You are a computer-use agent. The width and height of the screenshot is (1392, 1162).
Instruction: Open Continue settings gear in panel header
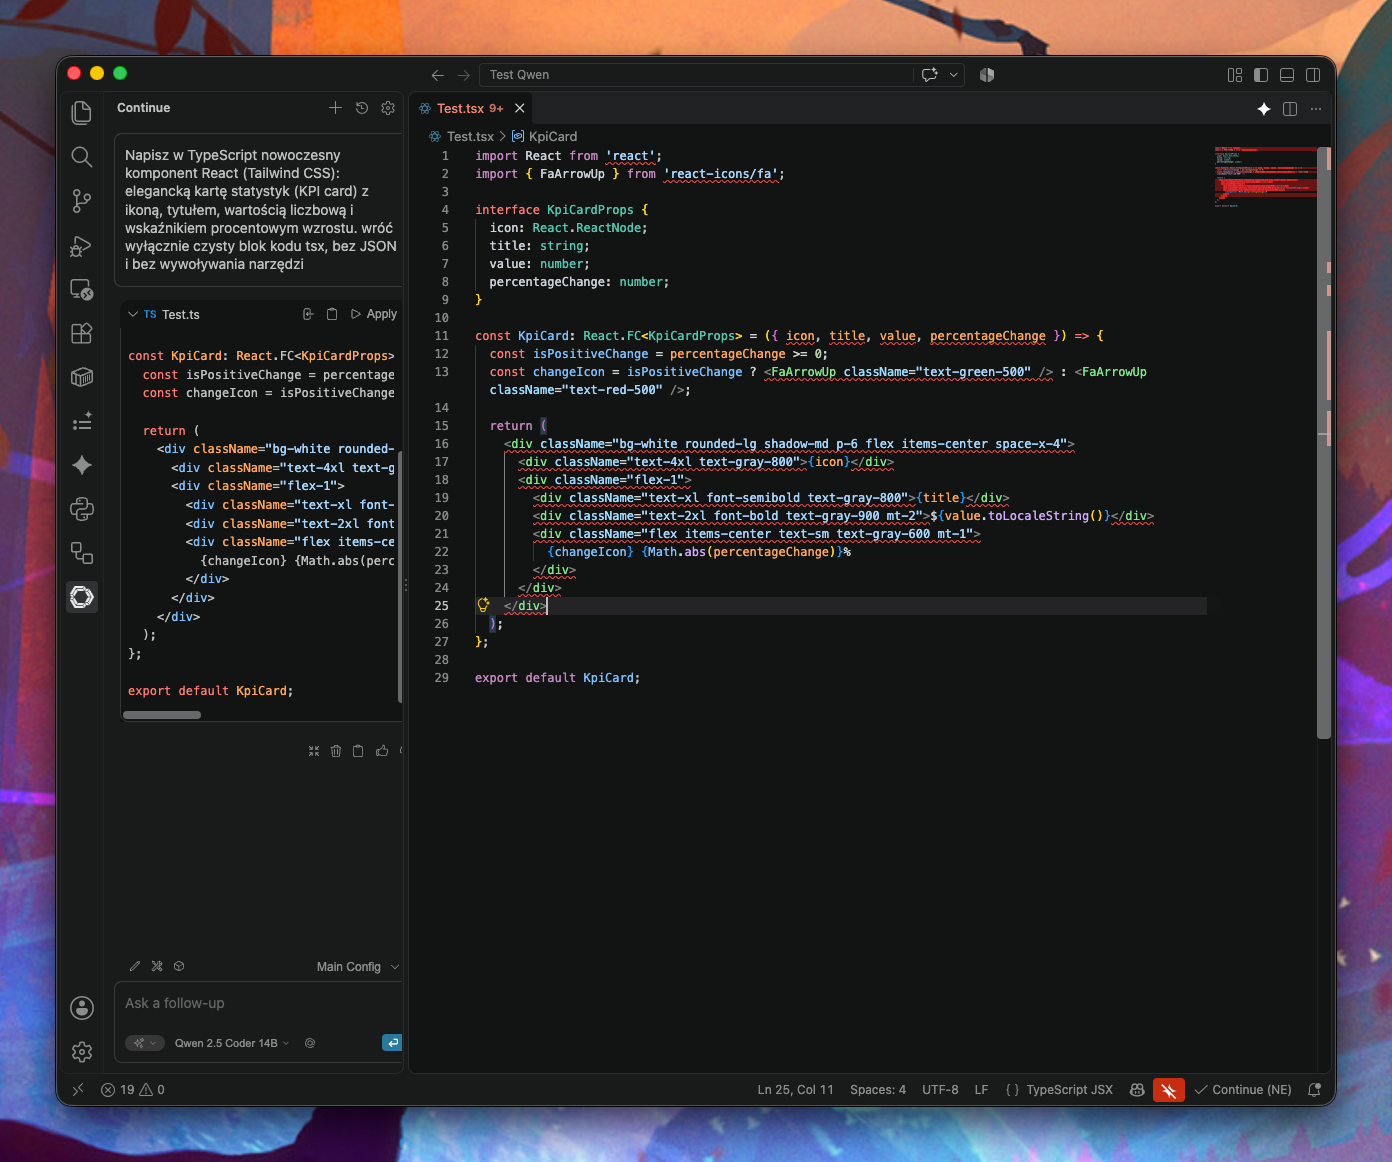tap(388, 108)
